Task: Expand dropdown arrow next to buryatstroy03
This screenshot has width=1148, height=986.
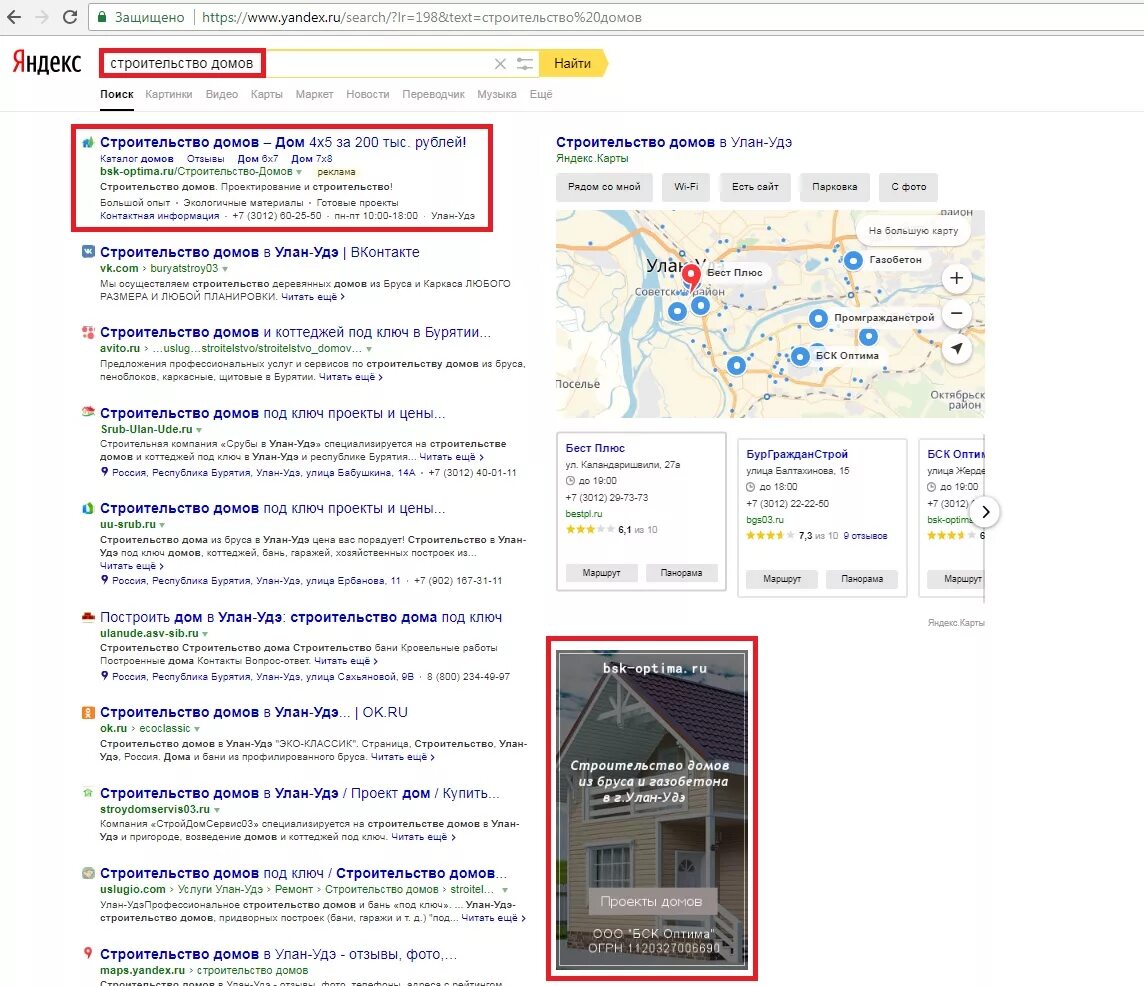Action: [225, 269]
